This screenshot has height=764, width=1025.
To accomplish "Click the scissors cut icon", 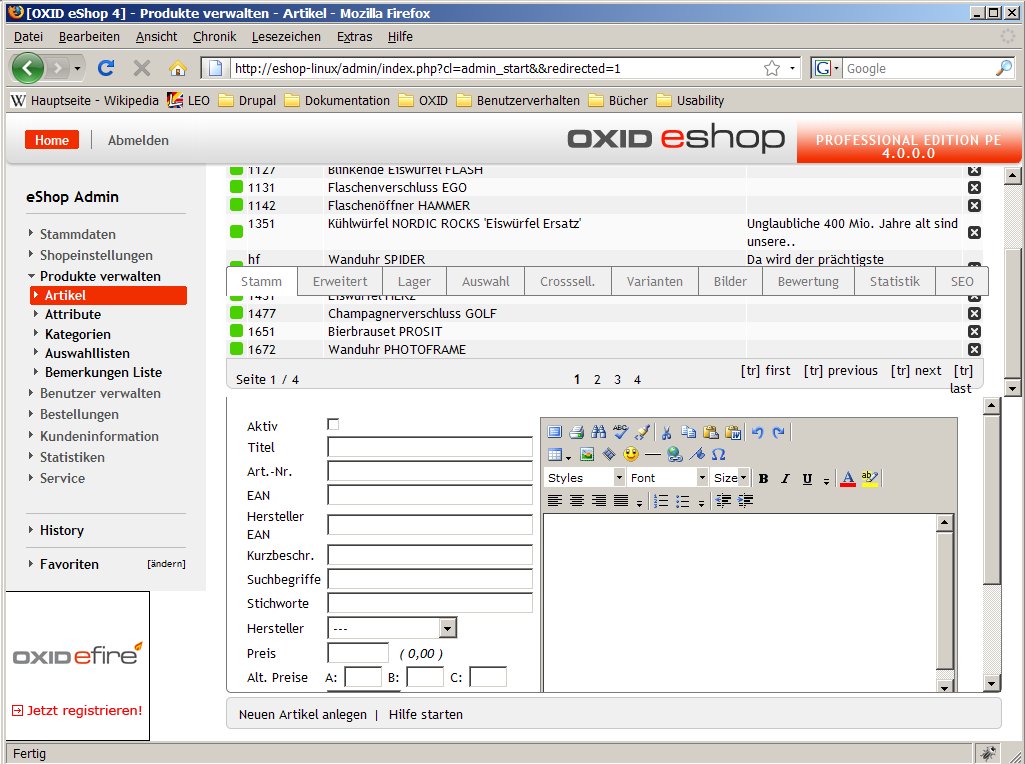I will [x=667, y=432].
